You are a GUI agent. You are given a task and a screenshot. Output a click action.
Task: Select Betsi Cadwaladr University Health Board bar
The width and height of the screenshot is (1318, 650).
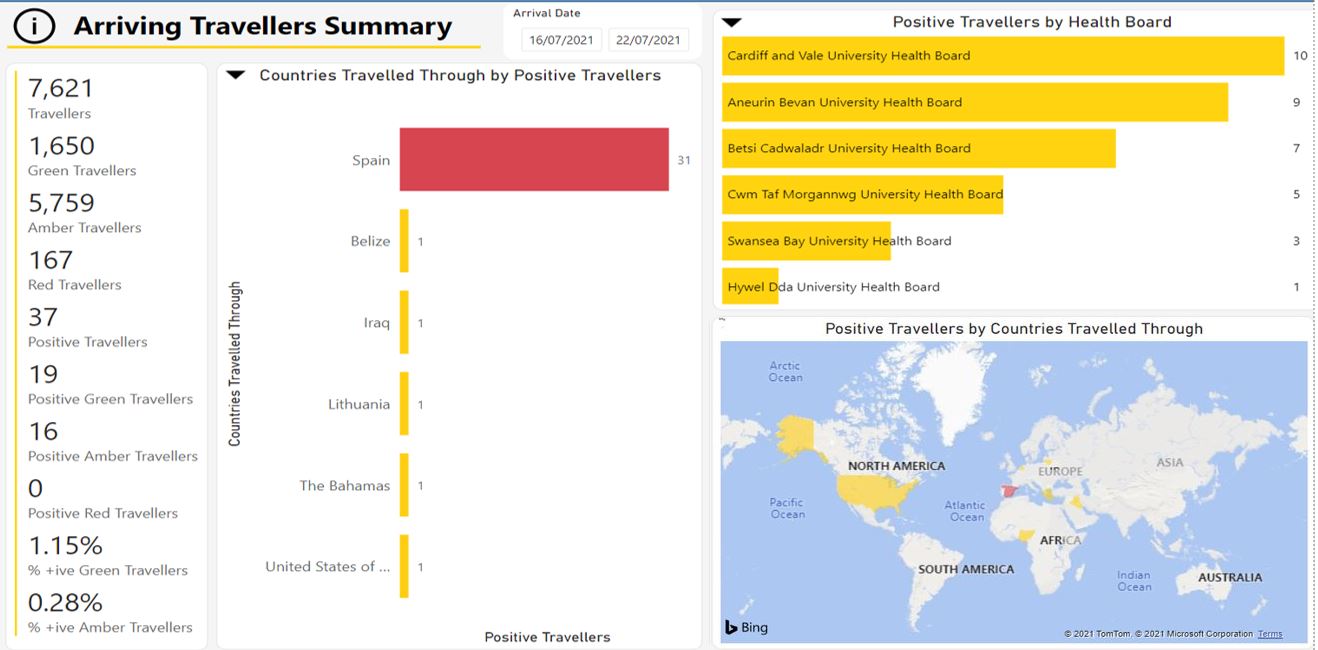918,148
